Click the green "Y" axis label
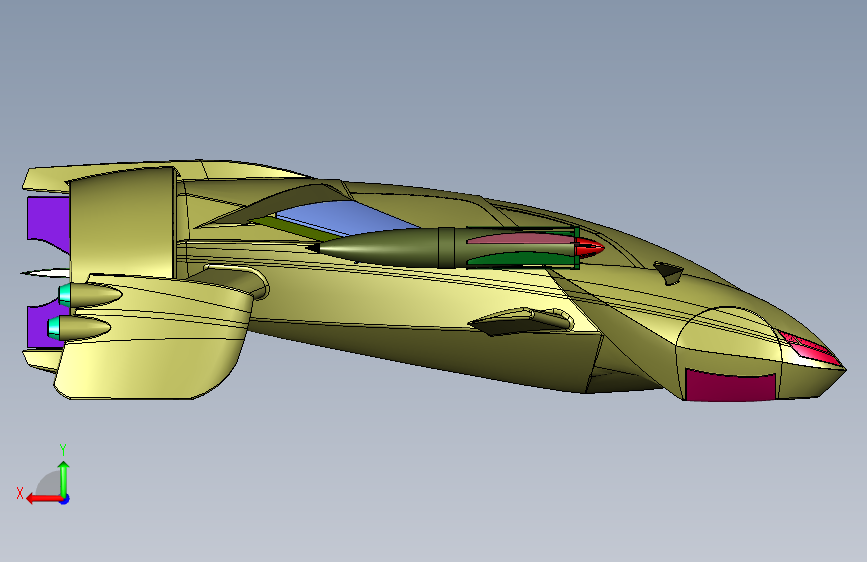Image resolution: width=867 pixels, height=562 pixels. pyautogui.click(x=63, y=449)
